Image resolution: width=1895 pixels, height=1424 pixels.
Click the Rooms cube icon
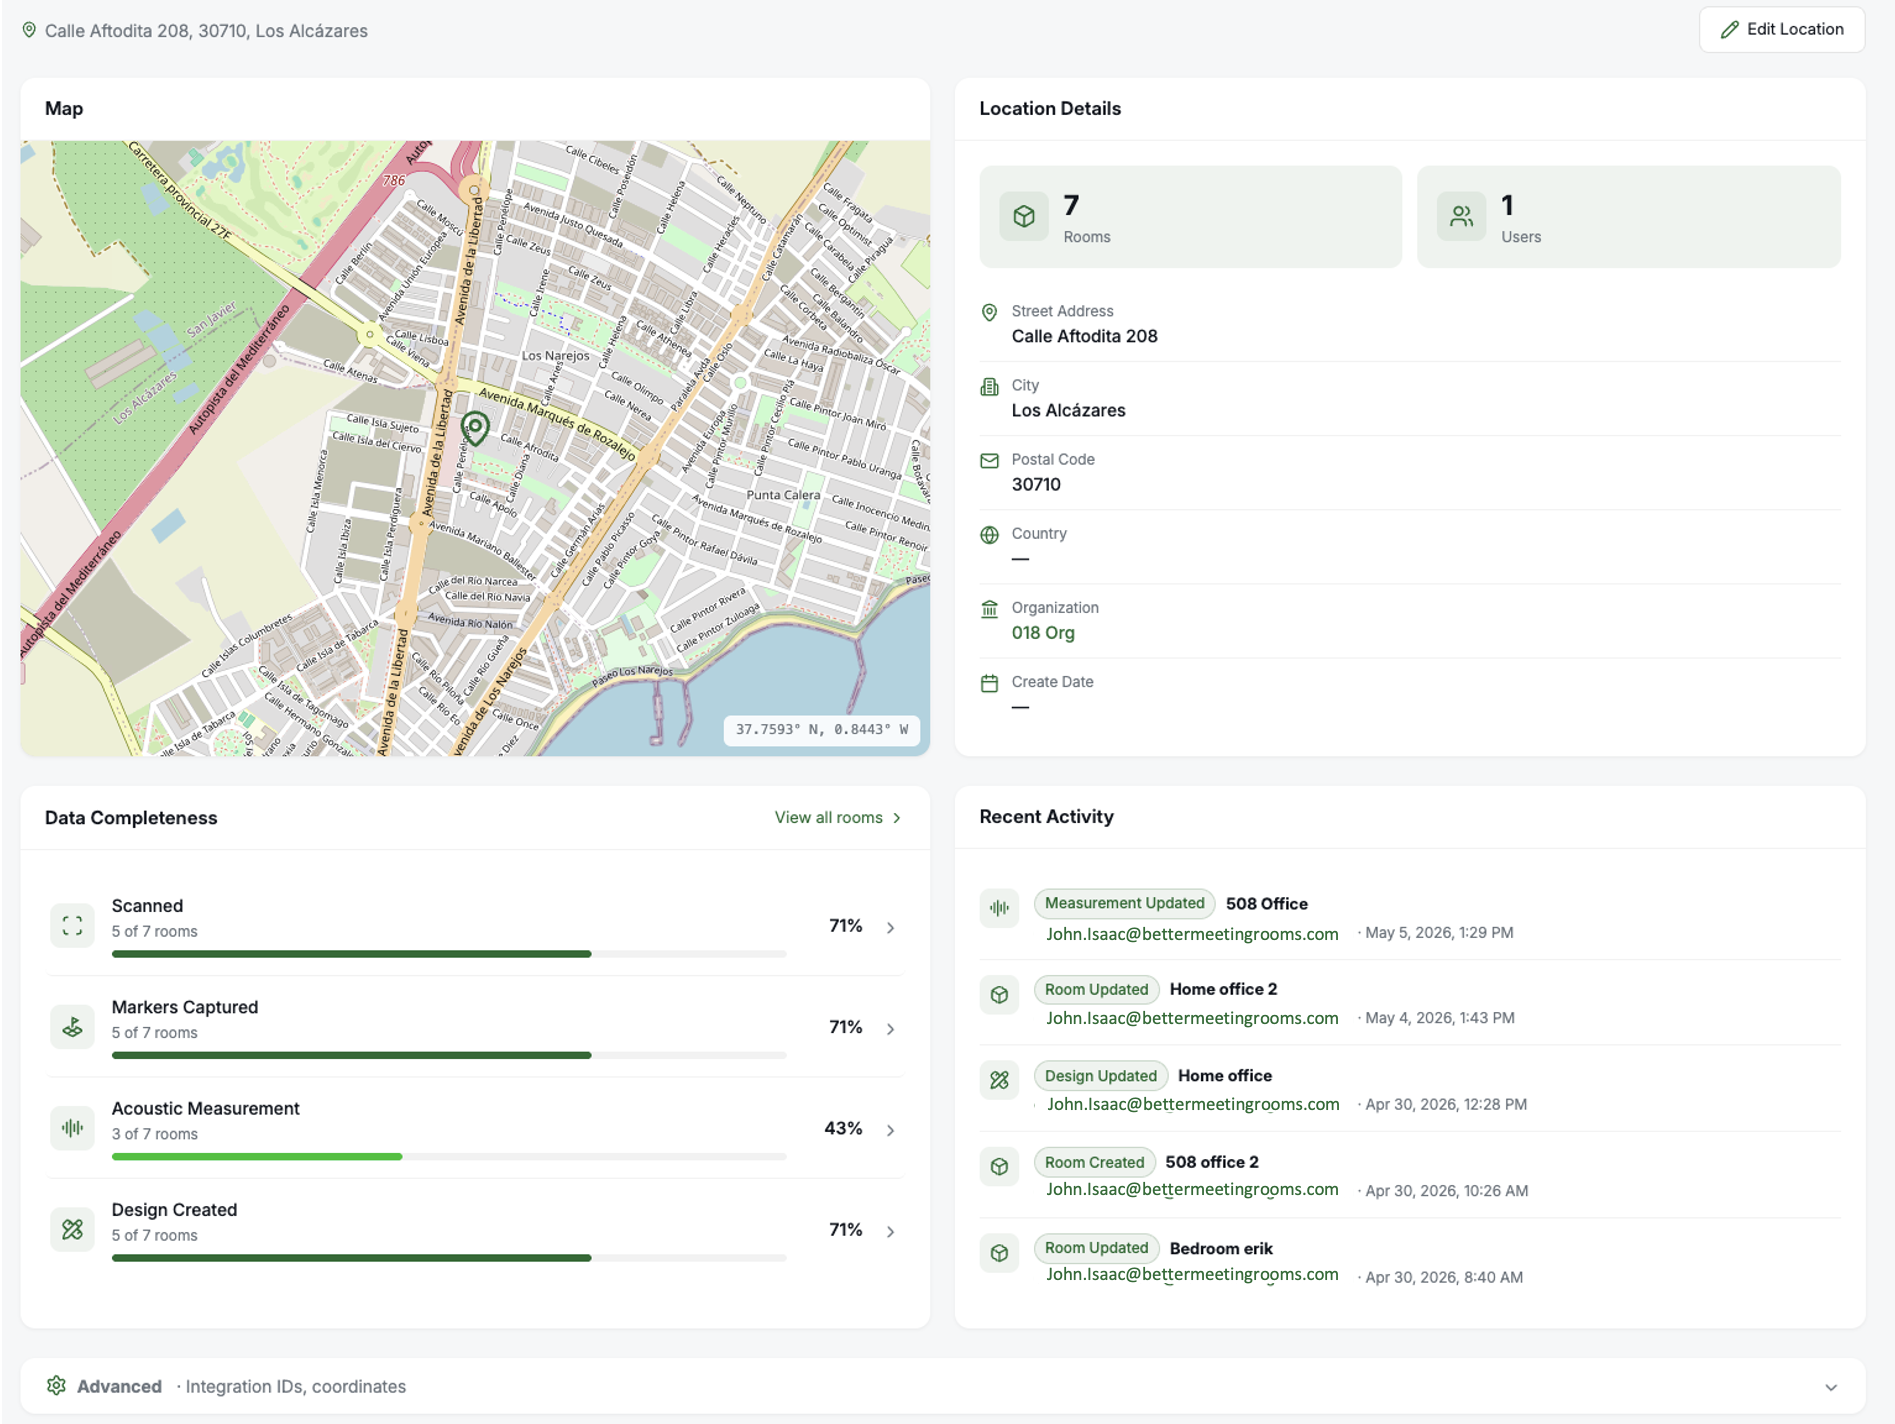1024,216
